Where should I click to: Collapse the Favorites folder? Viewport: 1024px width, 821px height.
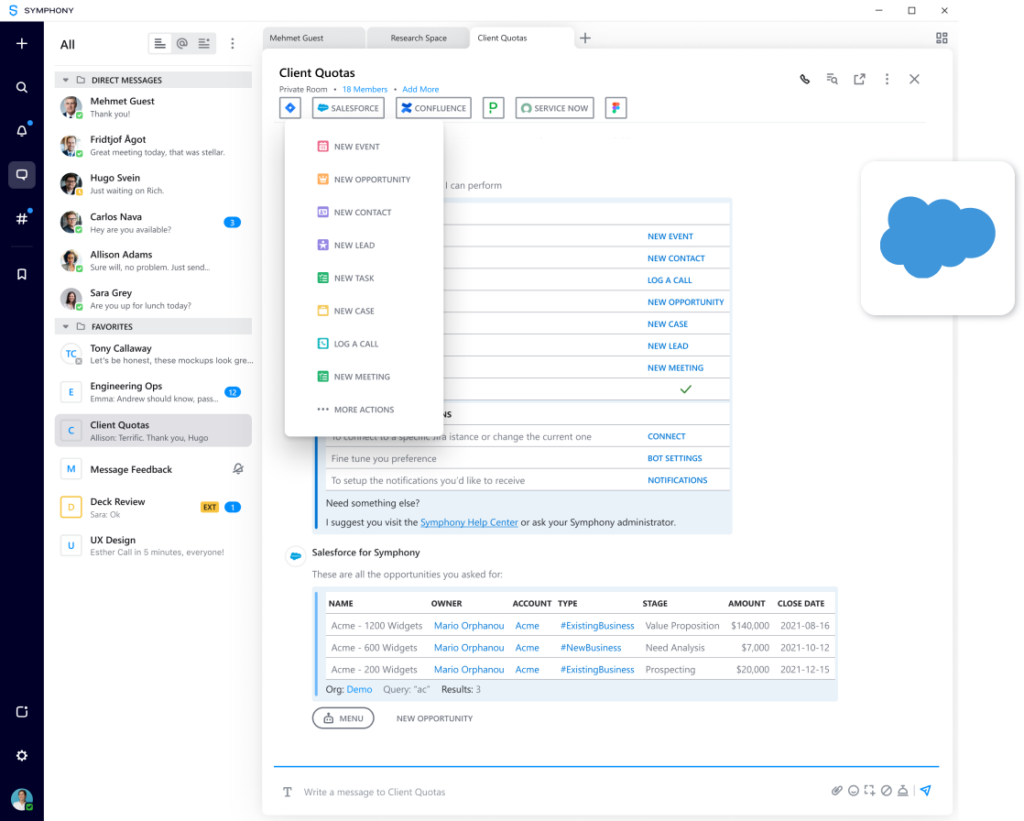(66, 327)
